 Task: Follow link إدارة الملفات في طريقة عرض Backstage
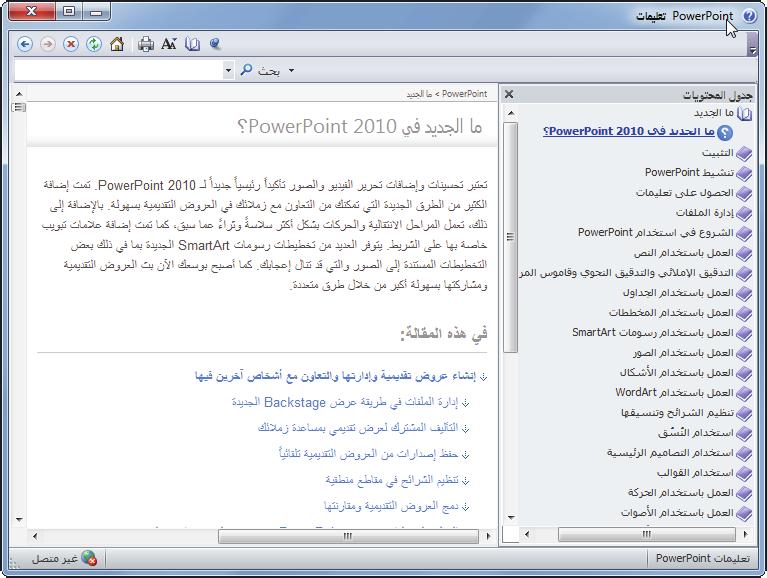point(345,402)
